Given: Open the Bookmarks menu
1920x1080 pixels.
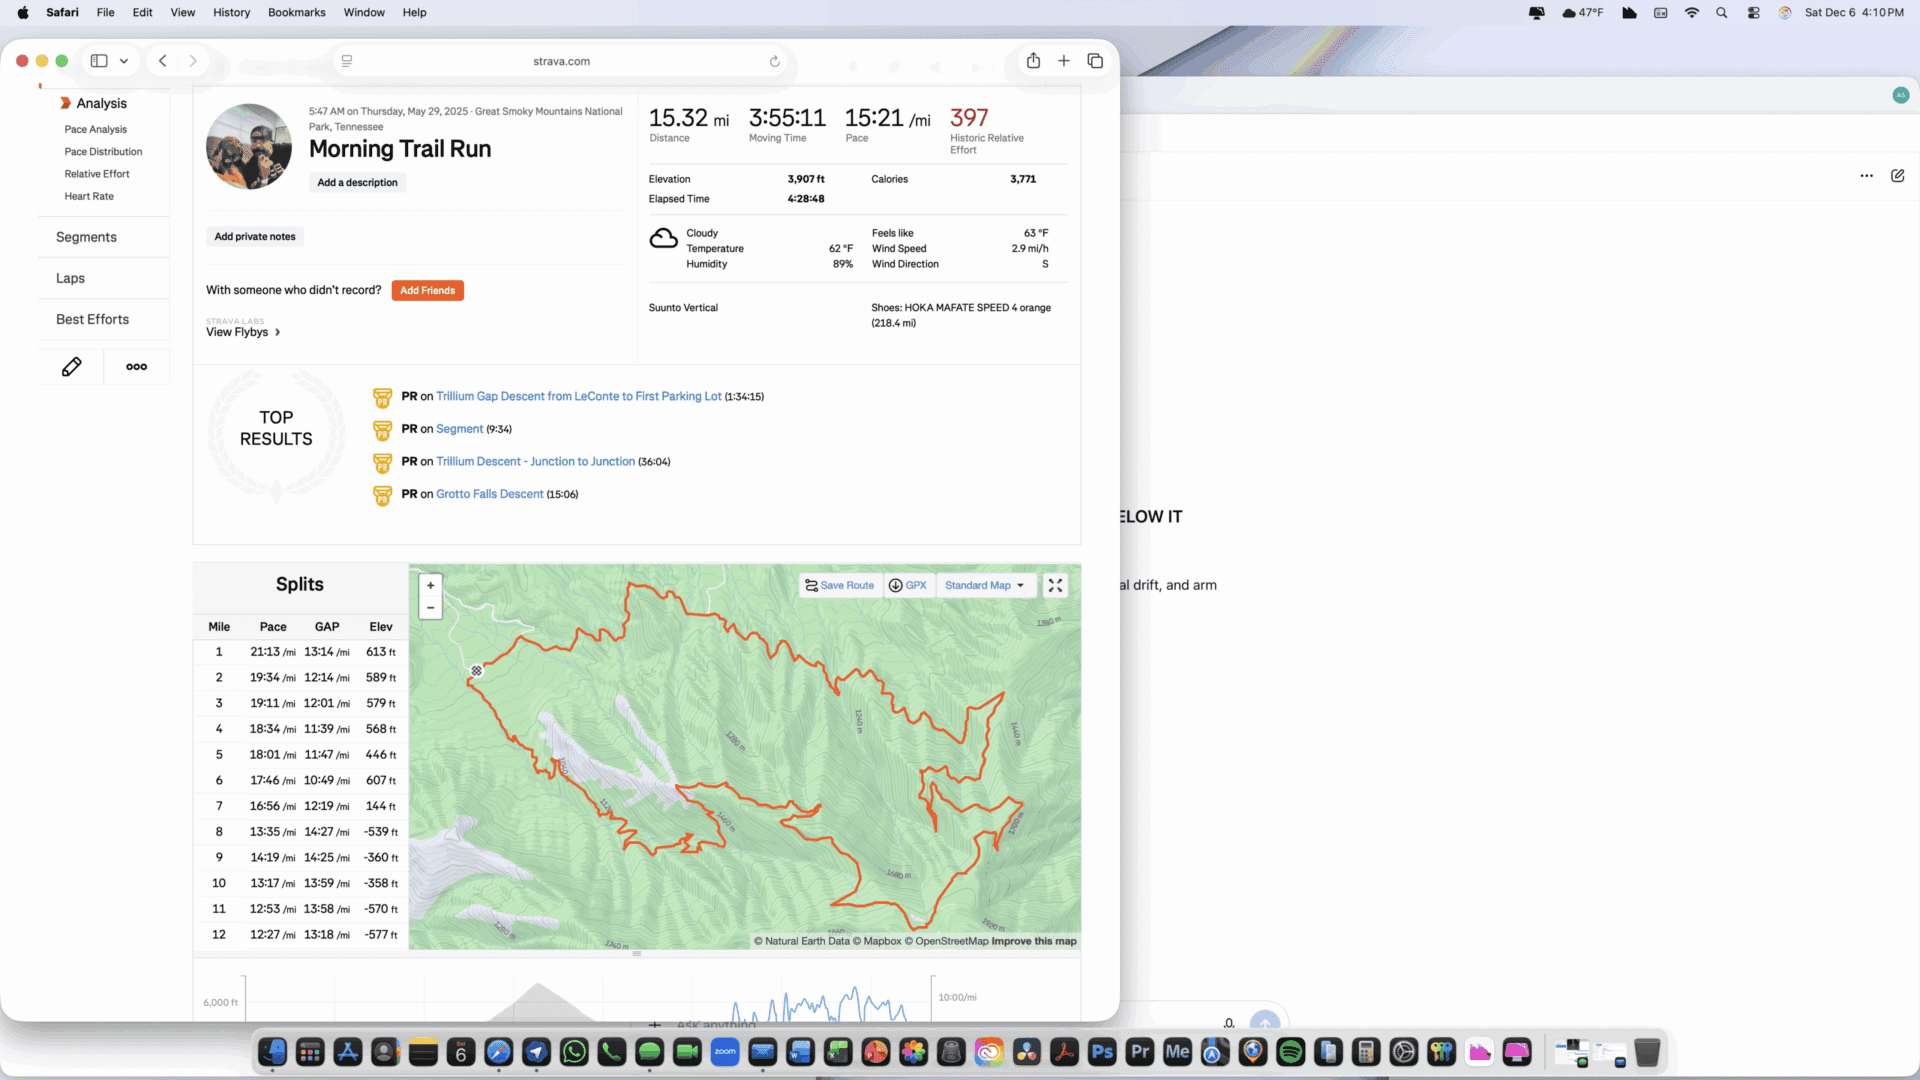Looking at the screenshot, I should (x=296, y=13).
